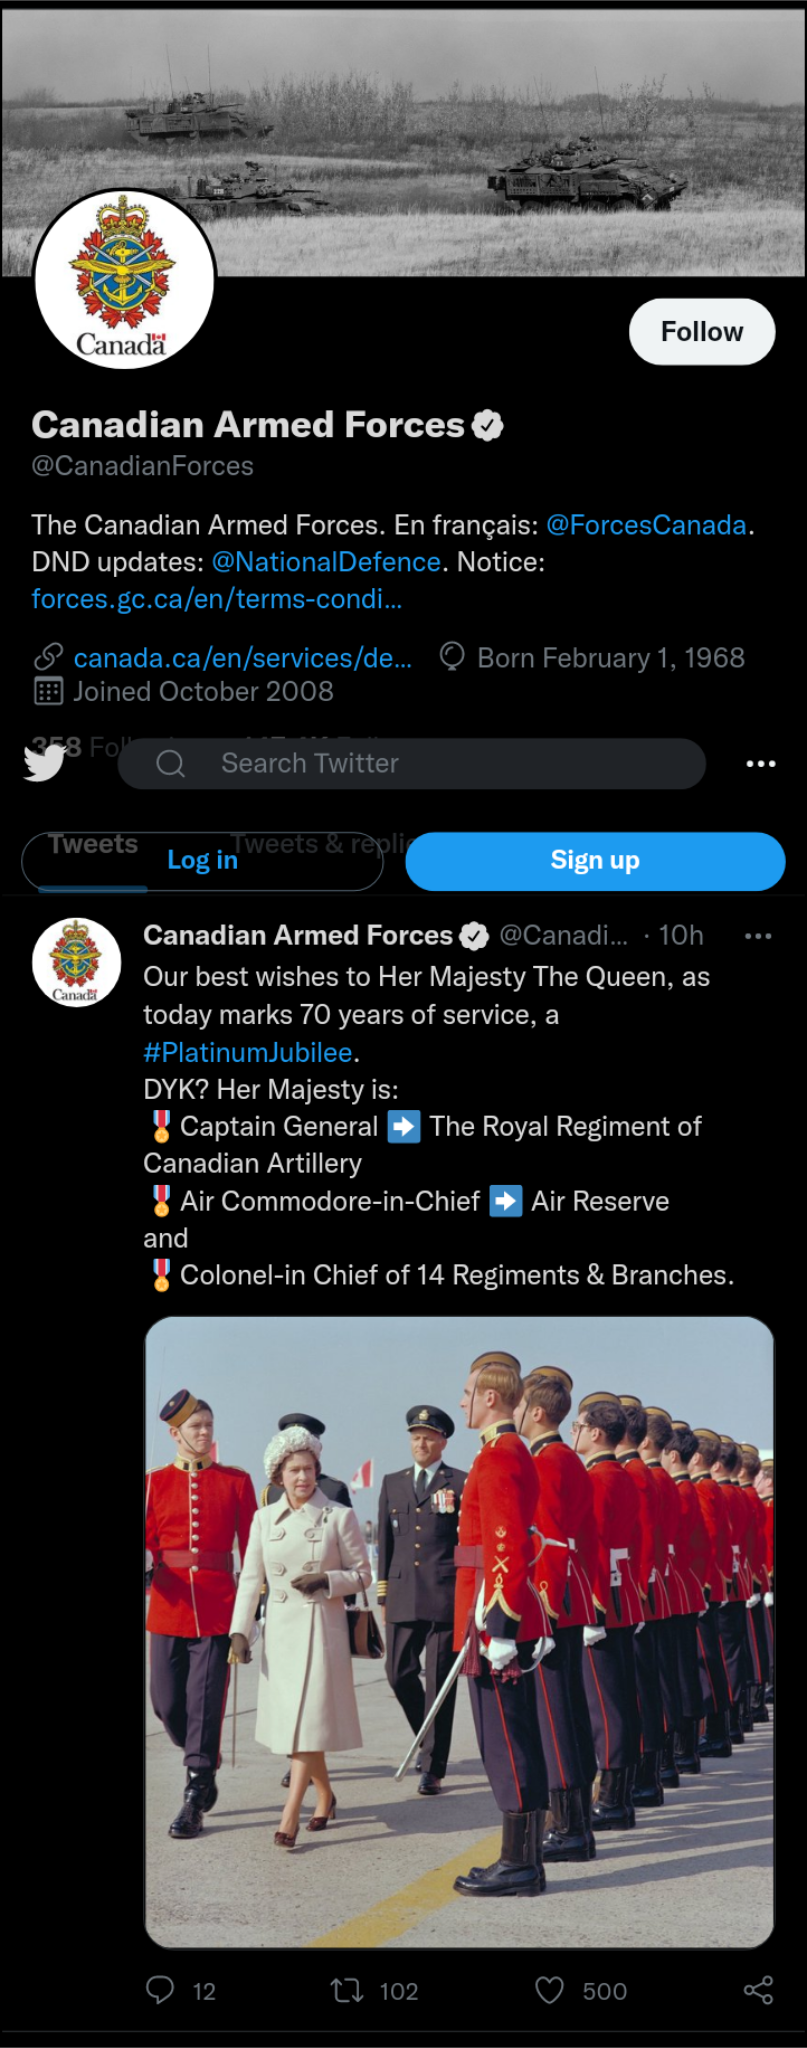Click the share icon on tweet
The width and height of the screenshot is (807, 2048).
click(x=758, y=1990)
